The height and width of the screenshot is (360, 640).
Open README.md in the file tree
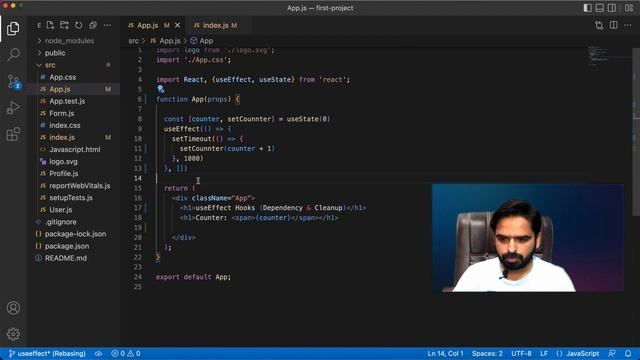65,258
